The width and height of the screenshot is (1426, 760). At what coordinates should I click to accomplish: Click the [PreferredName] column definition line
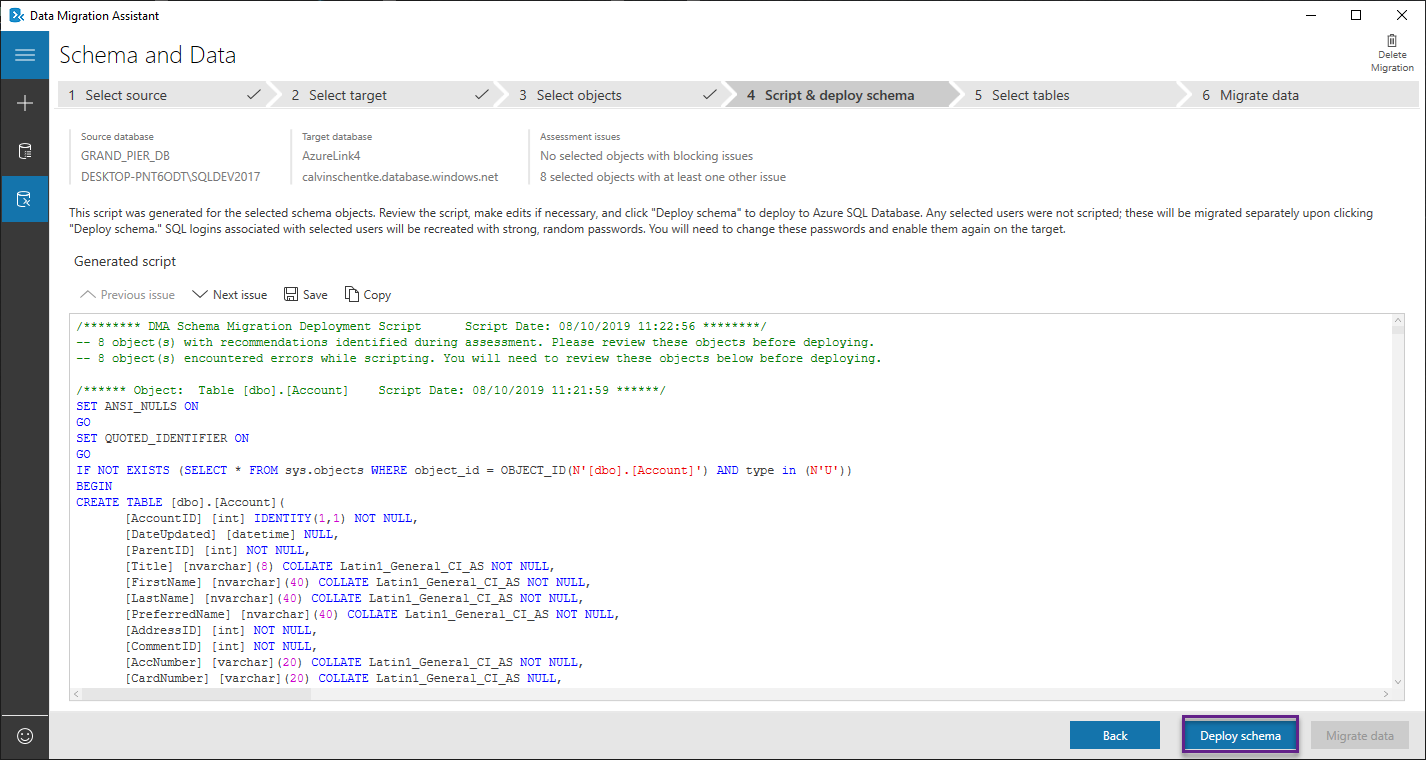(372, 614)
